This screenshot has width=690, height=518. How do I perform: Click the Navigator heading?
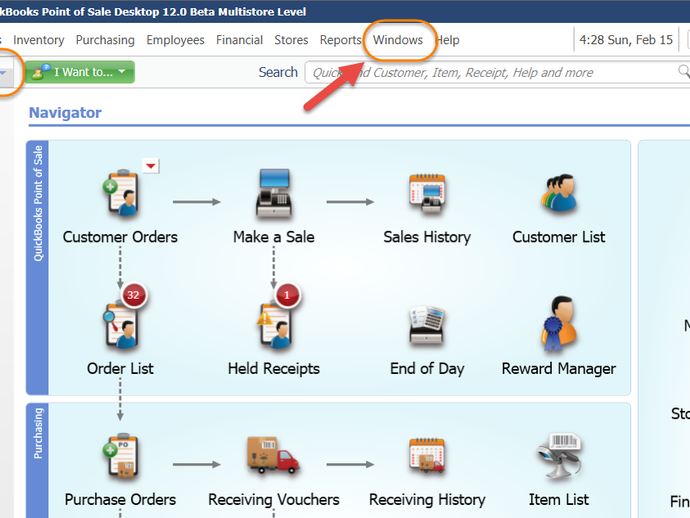point(65,113)
